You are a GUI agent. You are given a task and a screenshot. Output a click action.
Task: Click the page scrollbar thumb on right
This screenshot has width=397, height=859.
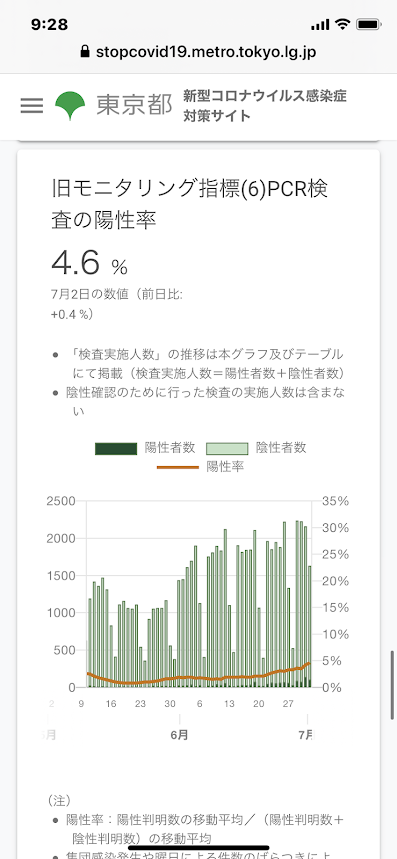coord(393,685)
